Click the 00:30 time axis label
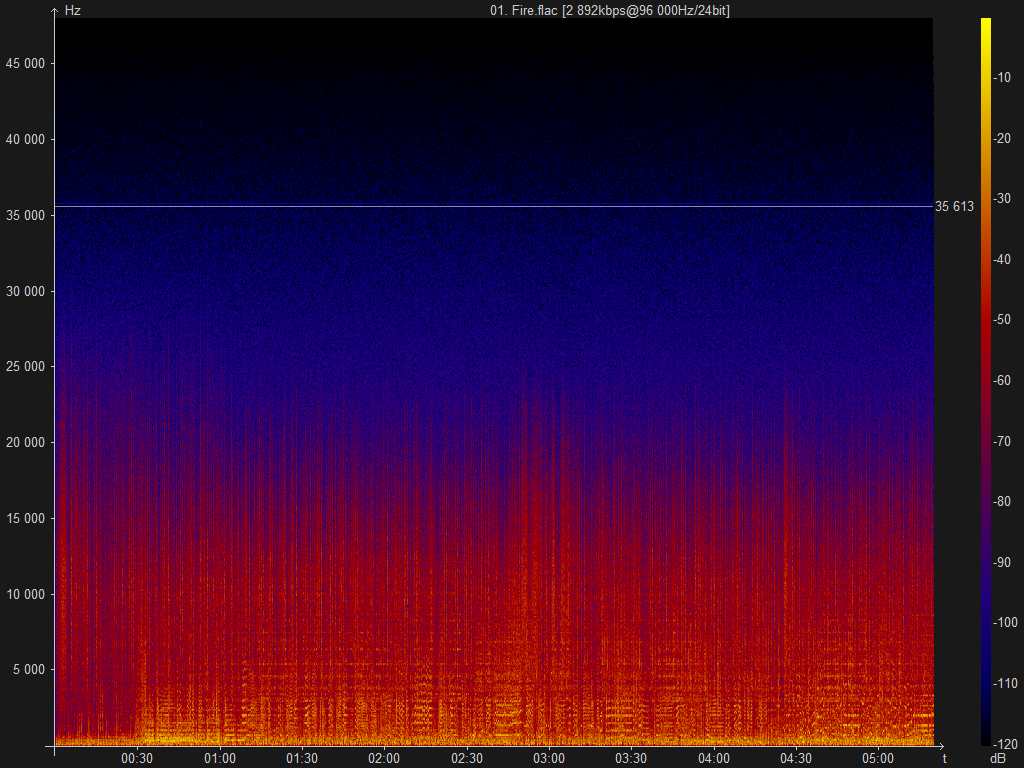This screenshot has width=1024, height=768. [x=137, y=758]
